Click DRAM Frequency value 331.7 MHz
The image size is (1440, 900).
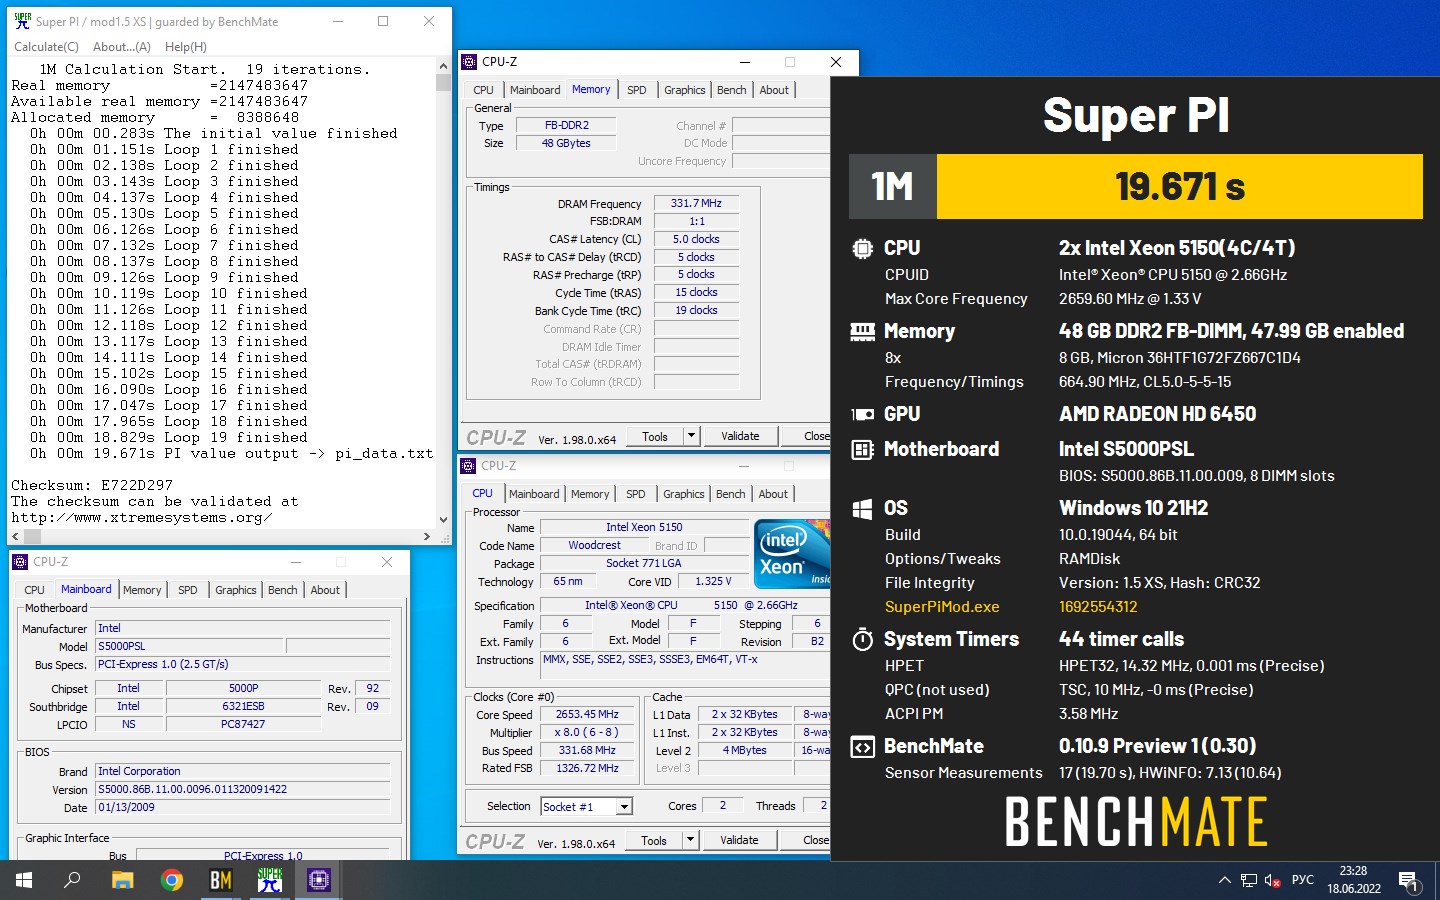click(696, 203)
